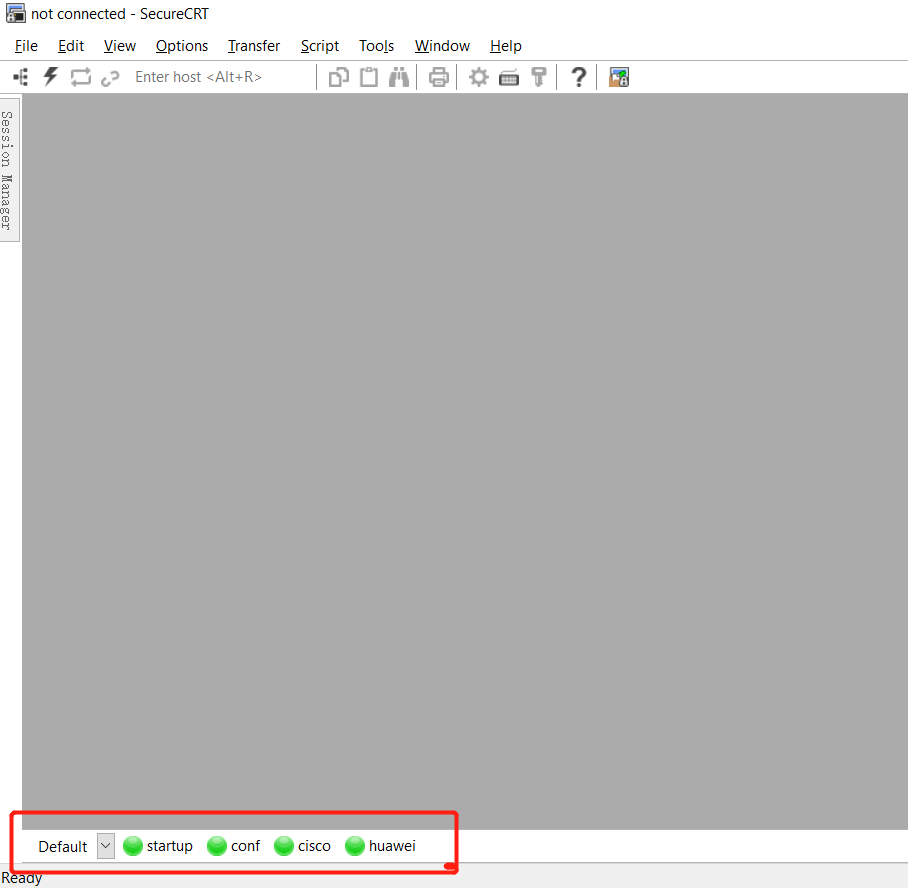Image resolution: width=908 pixels, height=888 pixels.
Task: Click the Copy toolbar icon
Action: (339, 77)
